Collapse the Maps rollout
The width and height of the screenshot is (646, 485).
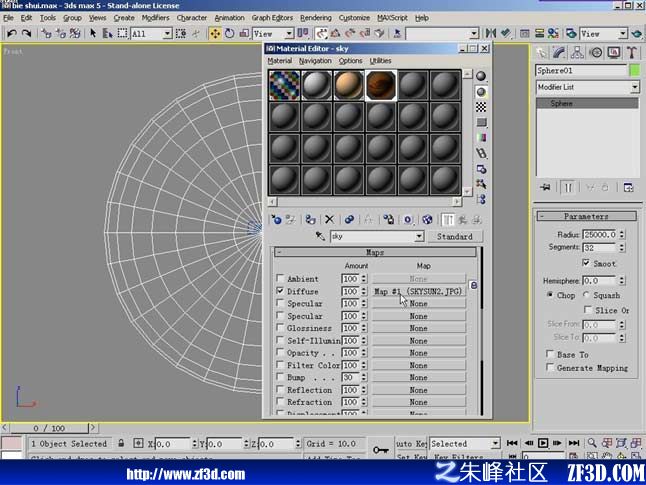(x=375, y=252)
